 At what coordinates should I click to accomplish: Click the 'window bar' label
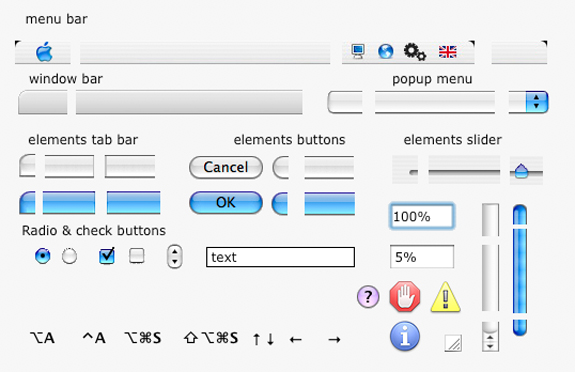pos(66,79)
